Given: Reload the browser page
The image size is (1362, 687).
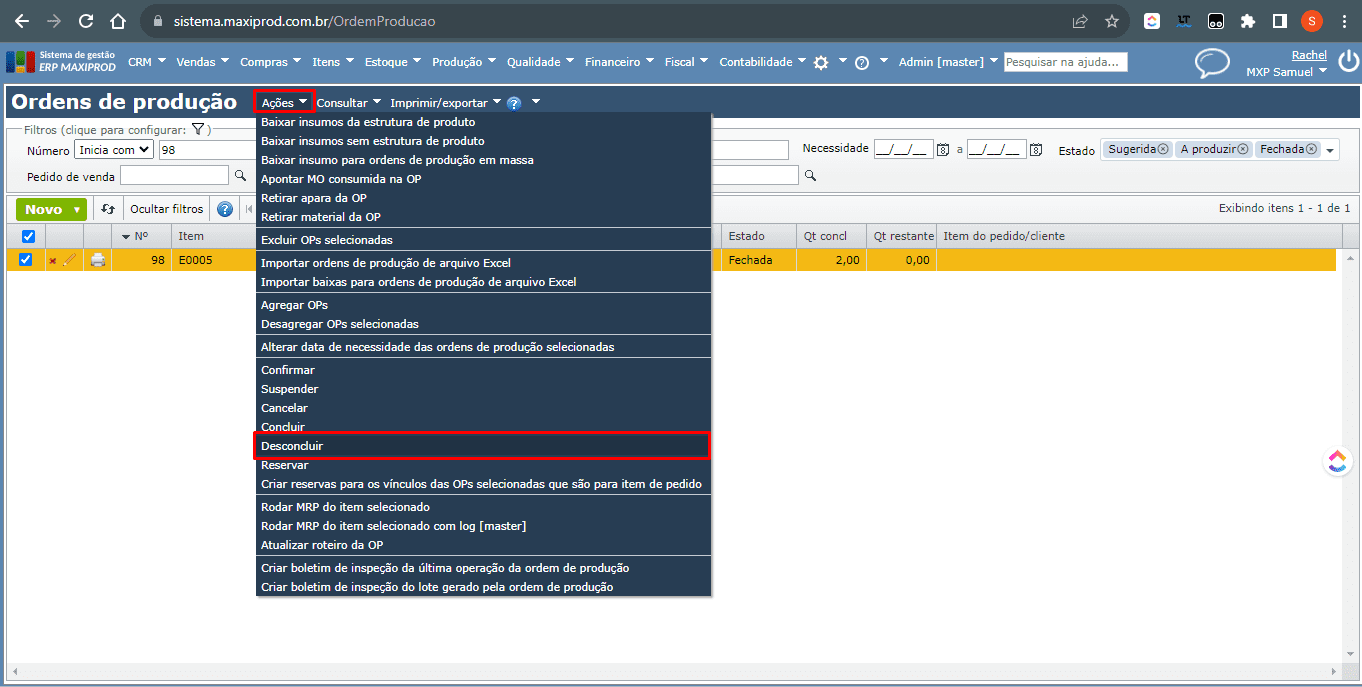Looking at the screenshot, I should [x=86, y=20].
